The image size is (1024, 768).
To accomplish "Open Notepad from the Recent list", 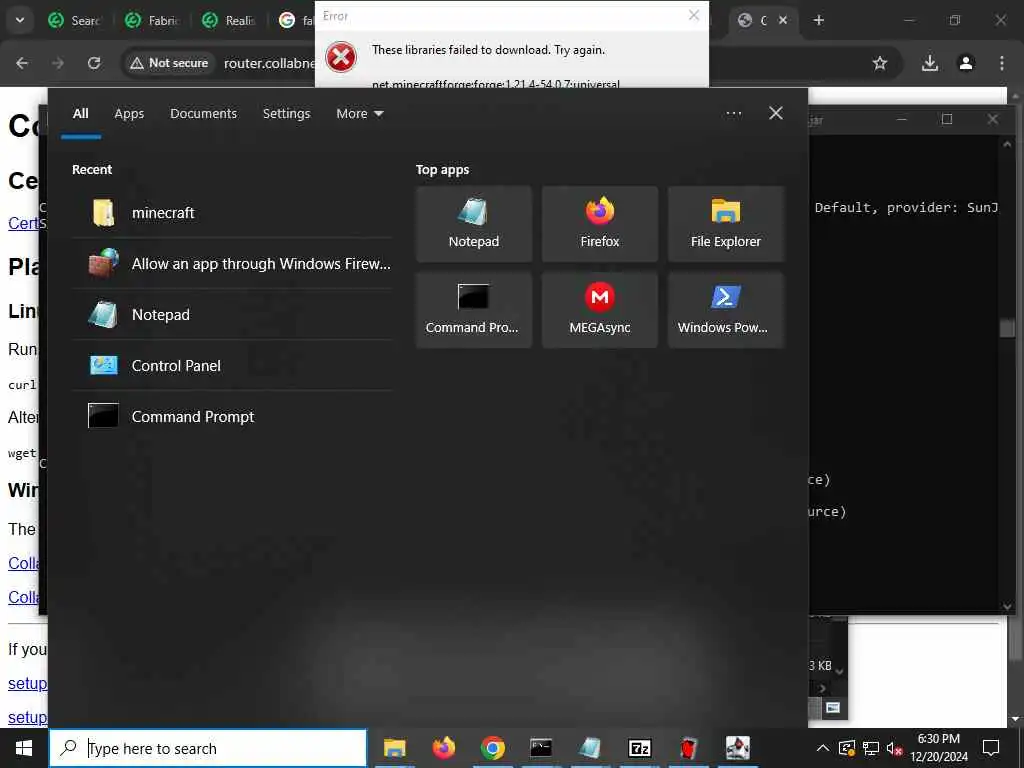I will coord(232,315).
